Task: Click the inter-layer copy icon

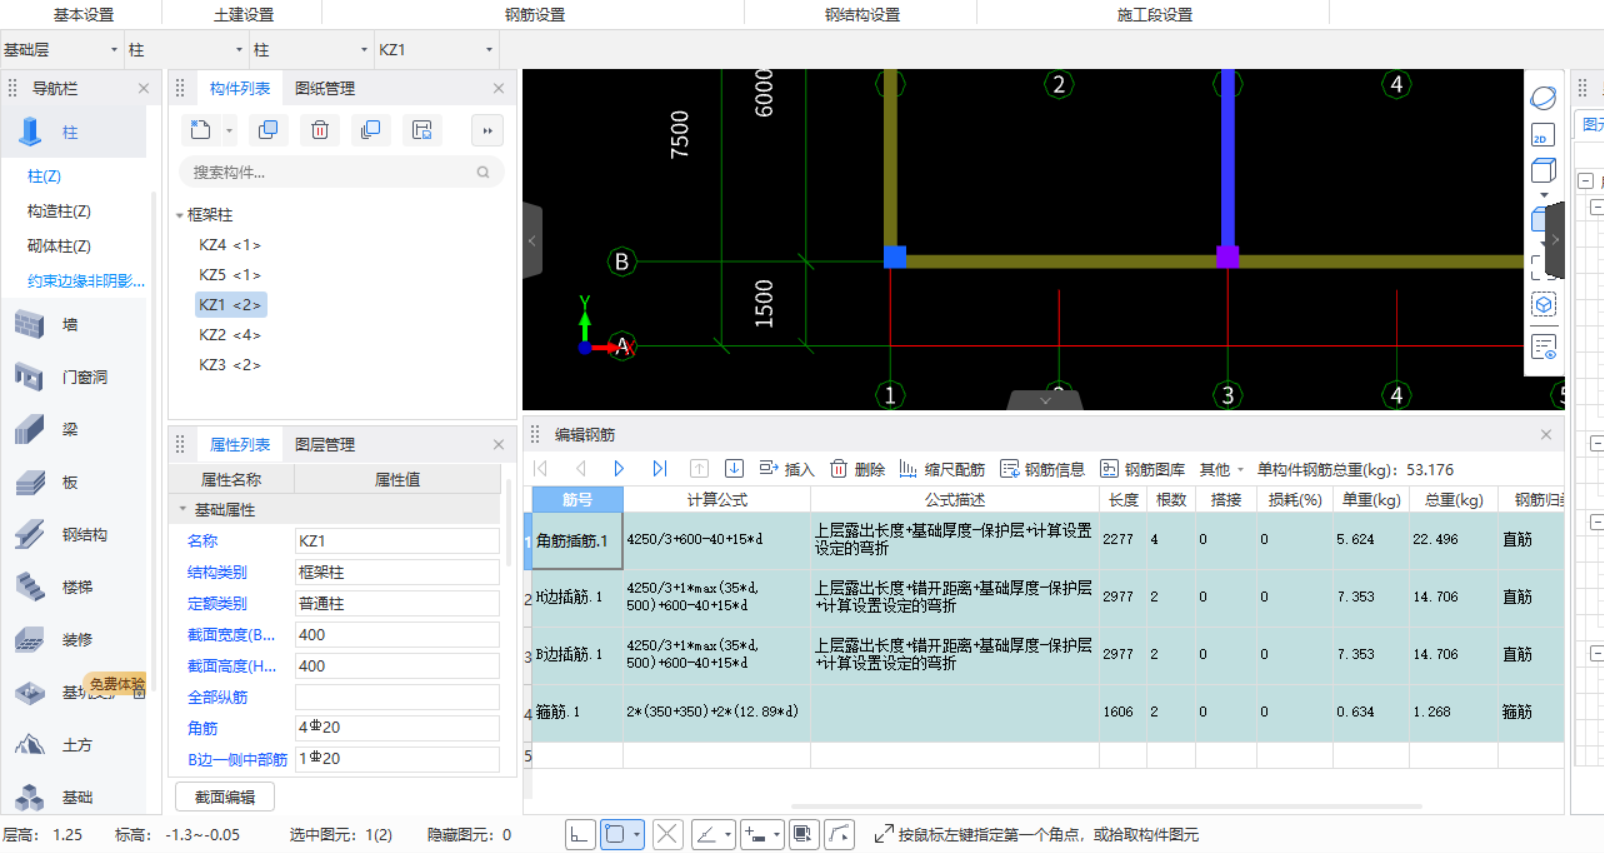Action: [x=371, y=130]
